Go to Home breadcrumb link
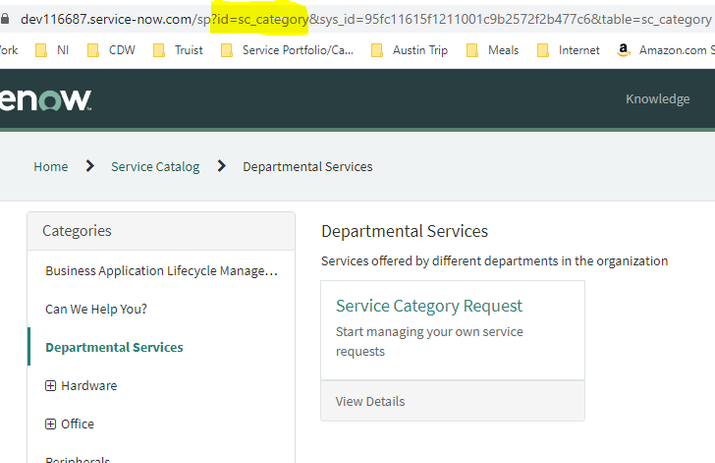The width and height of the screenshot is (715, 463). tap(51, 166)
